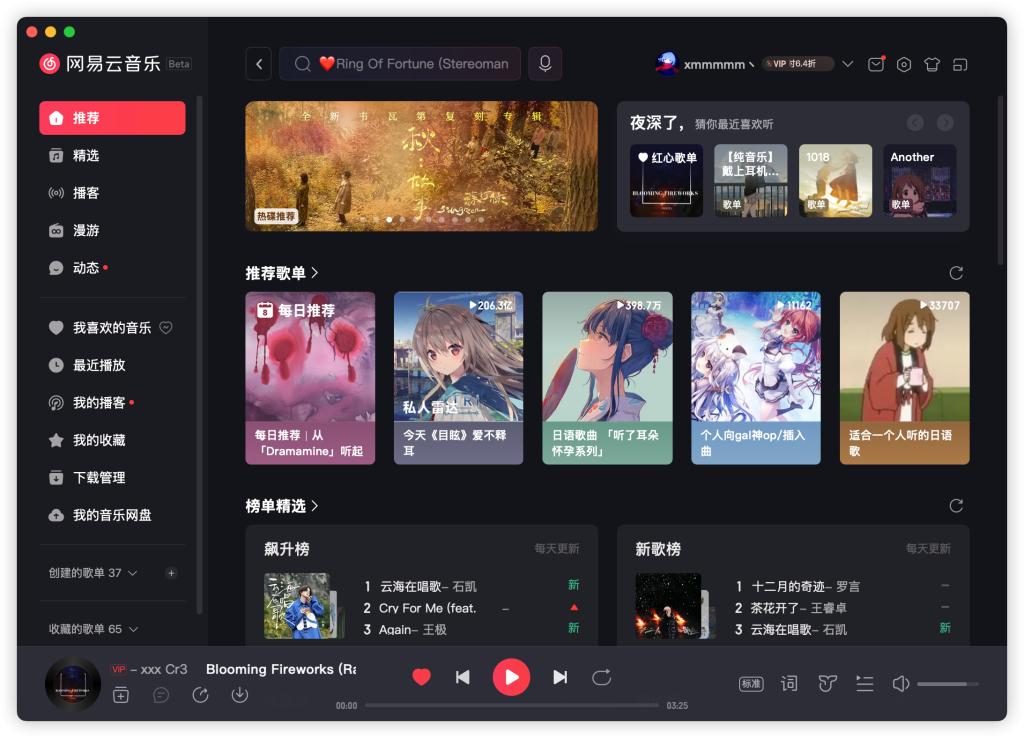Show lyrics with the 词 icon
Image resolution: width=1024 pixels, height=738 pixels.
[x=789, y=683]
